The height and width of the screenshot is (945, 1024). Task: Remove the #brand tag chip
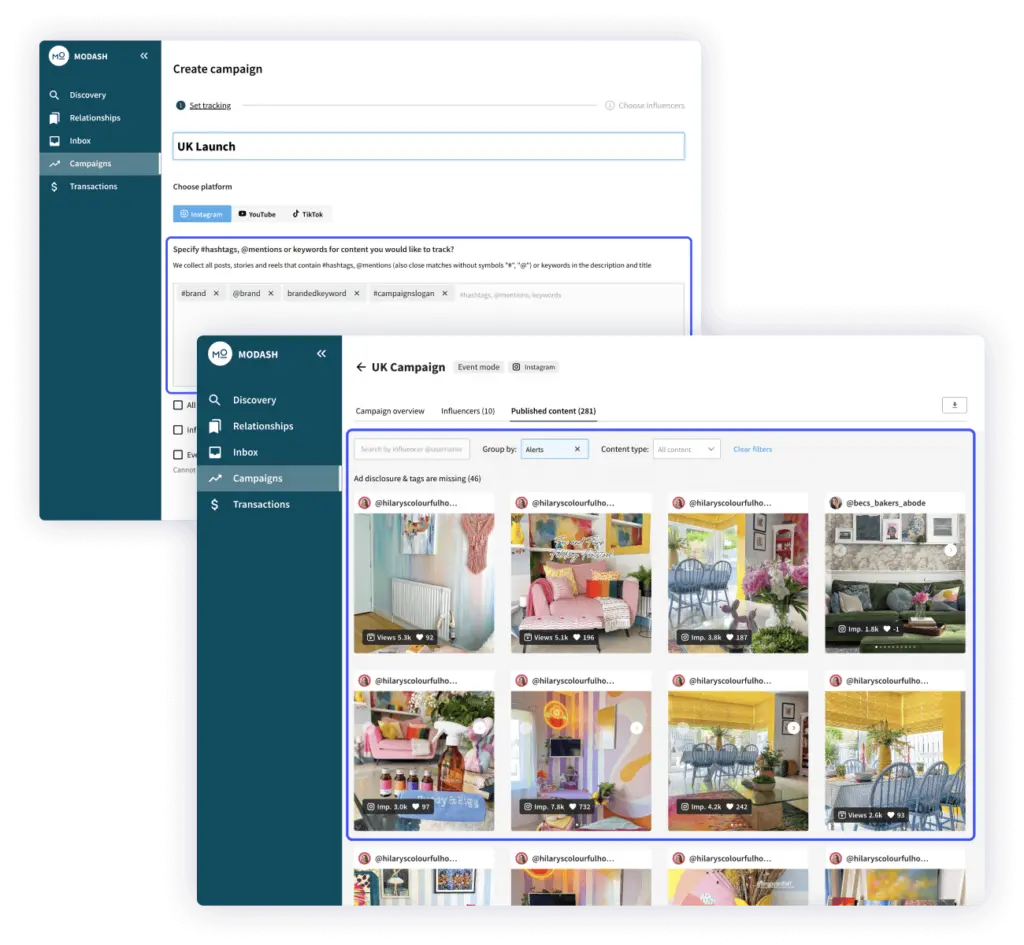tap(216, 294)
